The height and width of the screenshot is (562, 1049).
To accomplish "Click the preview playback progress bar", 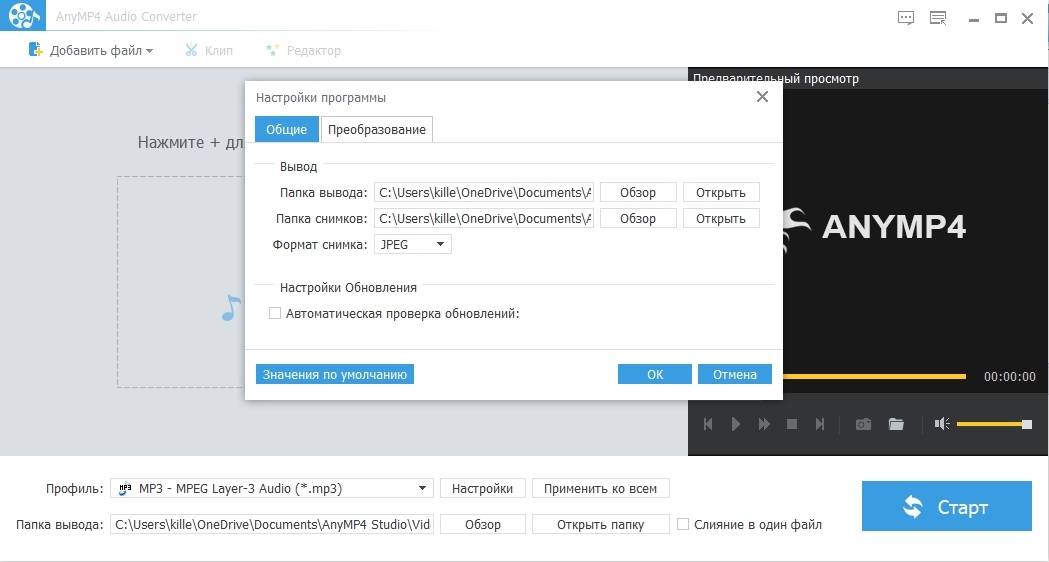I will (874, 377).
